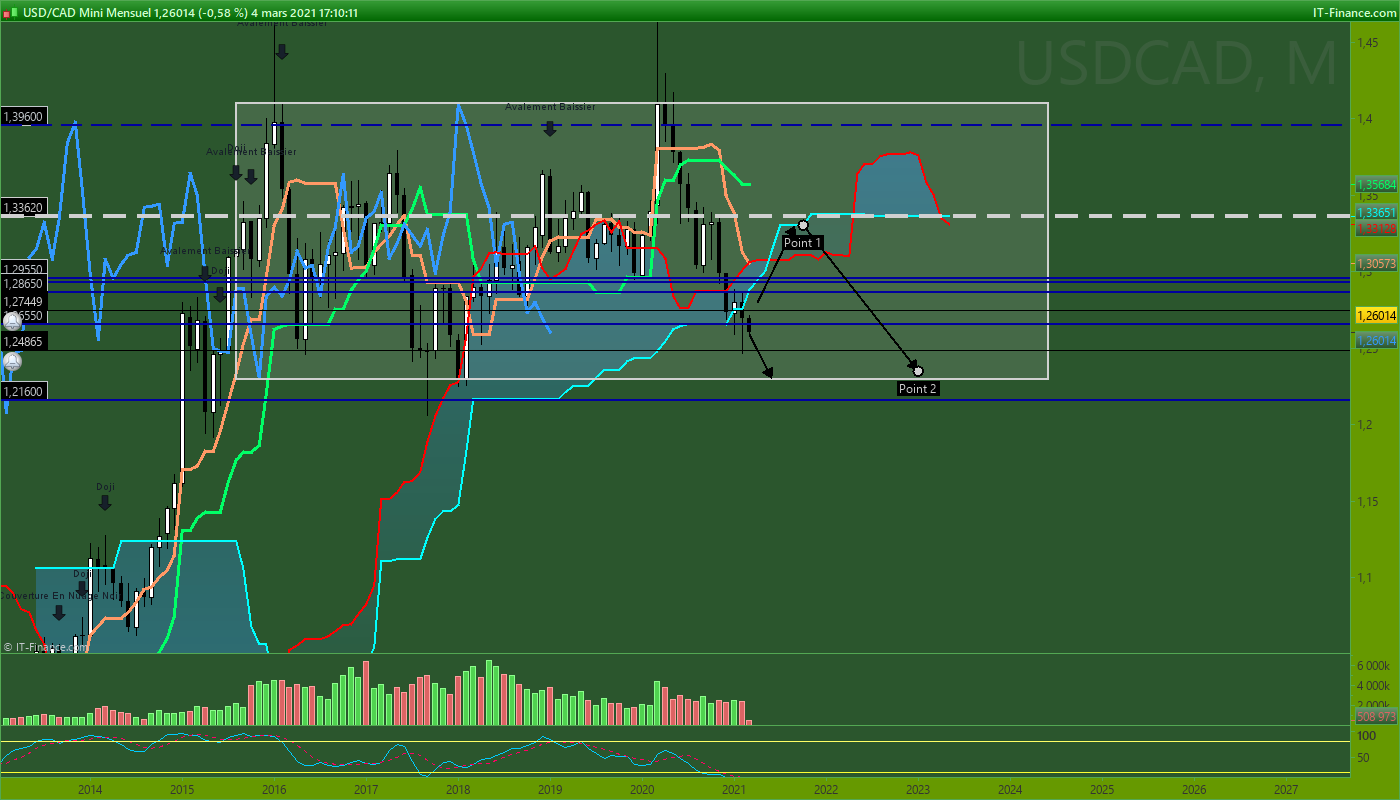Click 2026 on the time axis
1400x800 pixels.
(x=1194, y=790)
